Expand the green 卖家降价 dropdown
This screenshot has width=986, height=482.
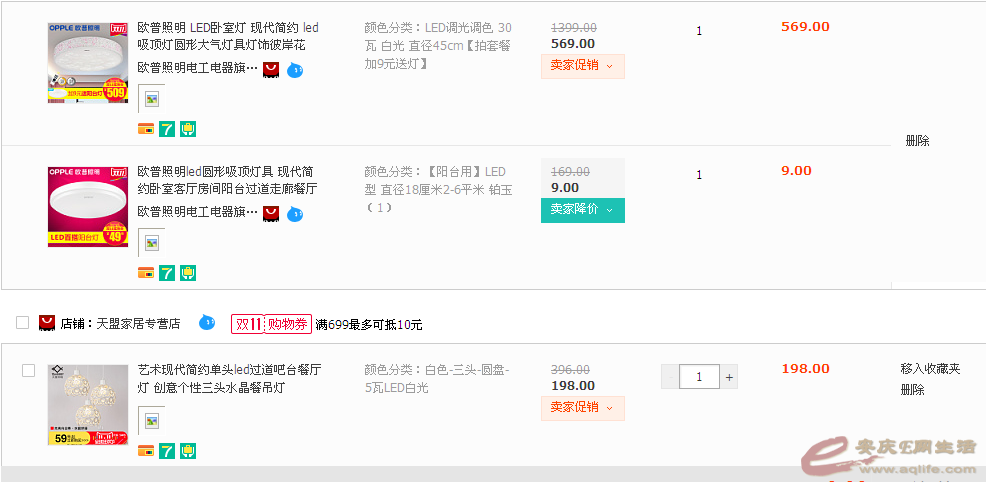point(582,210)
